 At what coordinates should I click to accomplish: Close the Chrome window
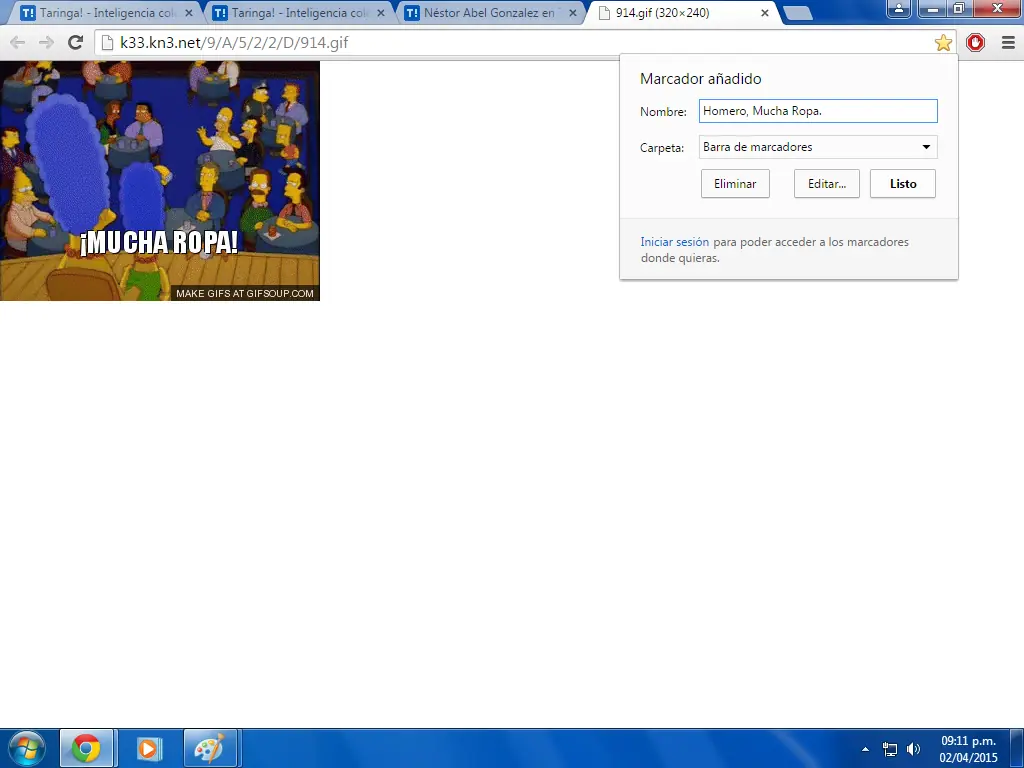point(997,8)
